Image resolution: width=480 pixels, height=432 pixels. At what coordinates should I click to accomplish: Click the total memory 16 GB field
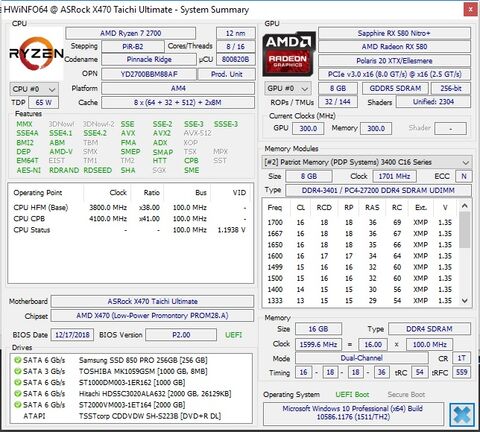[x=318, y=329]
